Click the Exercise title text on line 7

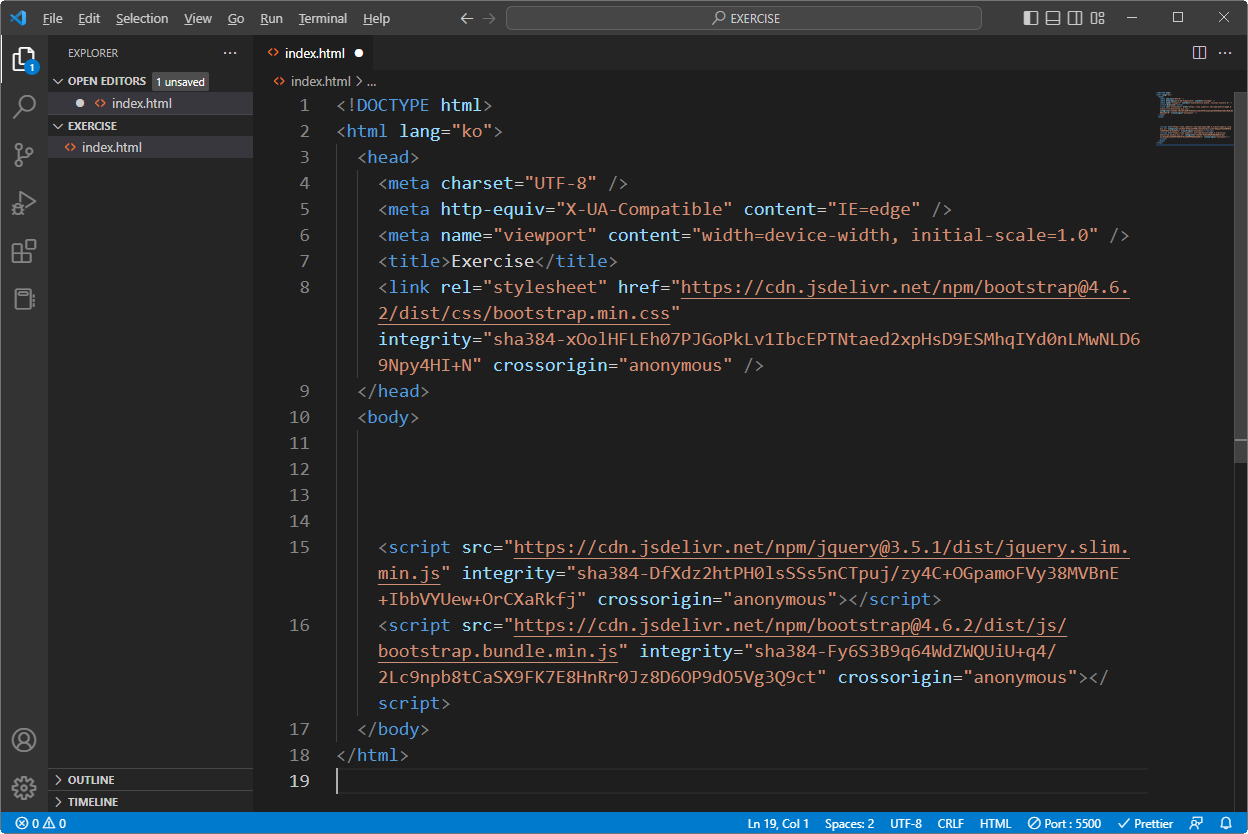pos(493,261)
